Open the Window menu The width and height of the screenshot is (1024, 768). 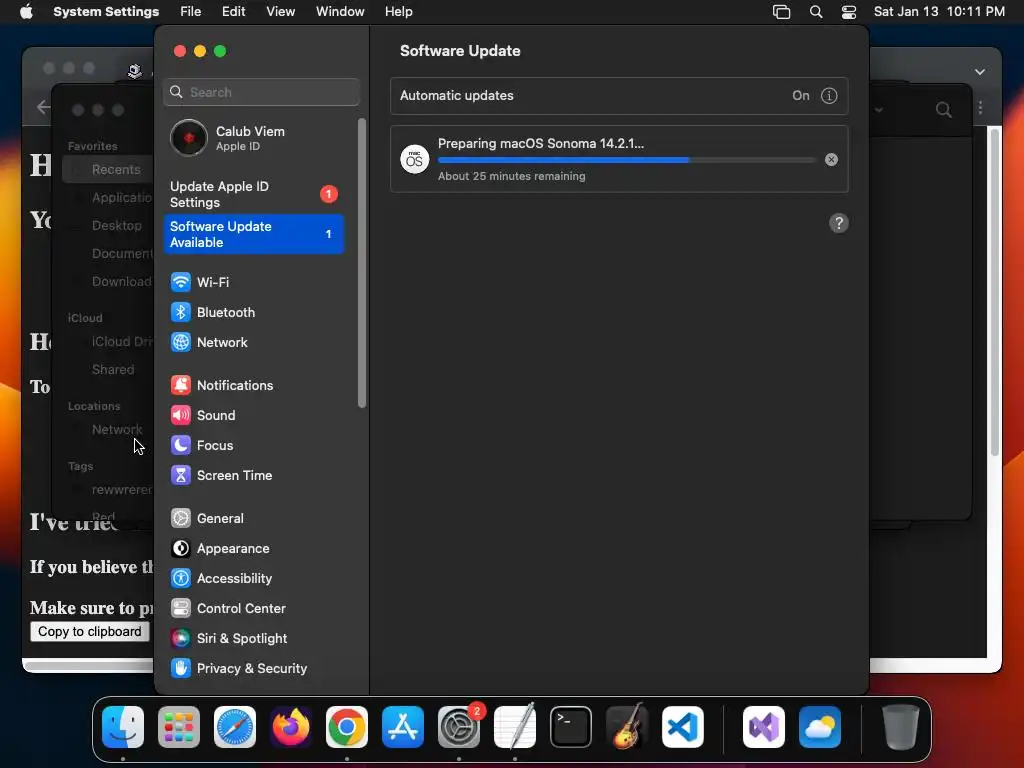point(340,12)
